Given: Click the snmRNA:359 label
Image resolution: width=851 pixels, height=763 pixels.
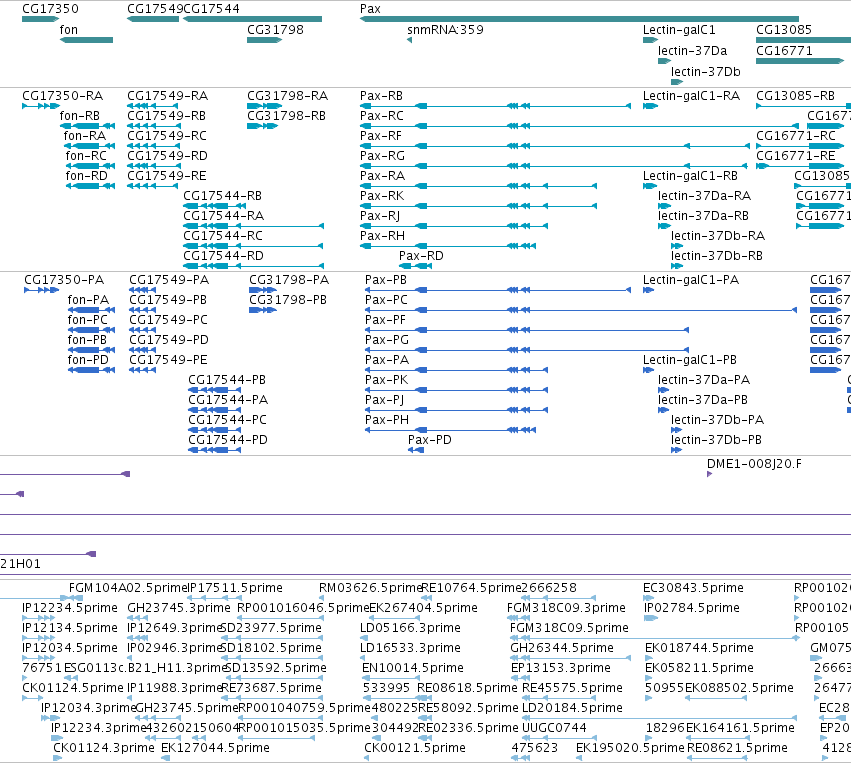Looking at the screenshot, I should (445, 29).
